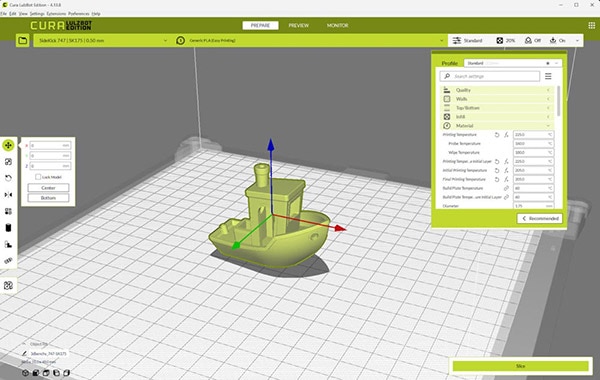Click the Wipe Temperature value field

coord(533,152)
